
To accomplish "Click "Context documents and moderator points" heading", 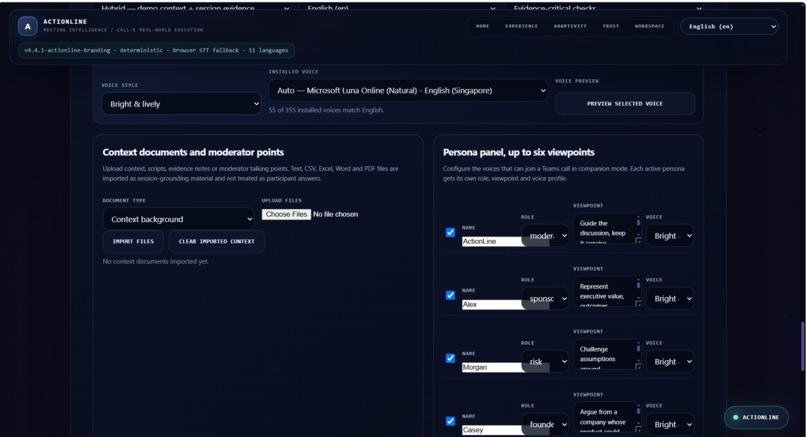I will [x=193, y=152].
